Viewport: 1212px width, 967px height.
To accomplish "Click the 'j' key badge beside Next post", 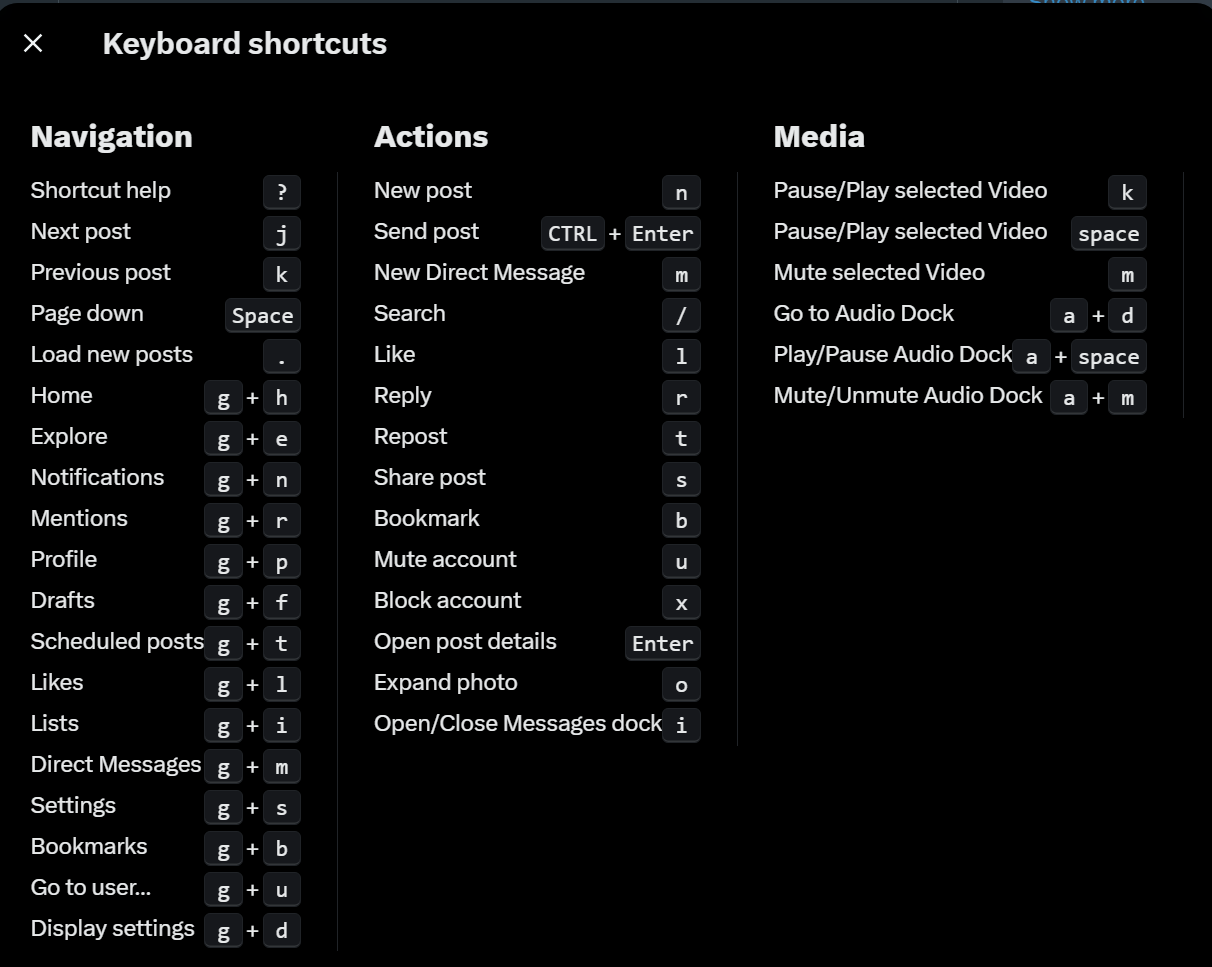I will [282, 233].
